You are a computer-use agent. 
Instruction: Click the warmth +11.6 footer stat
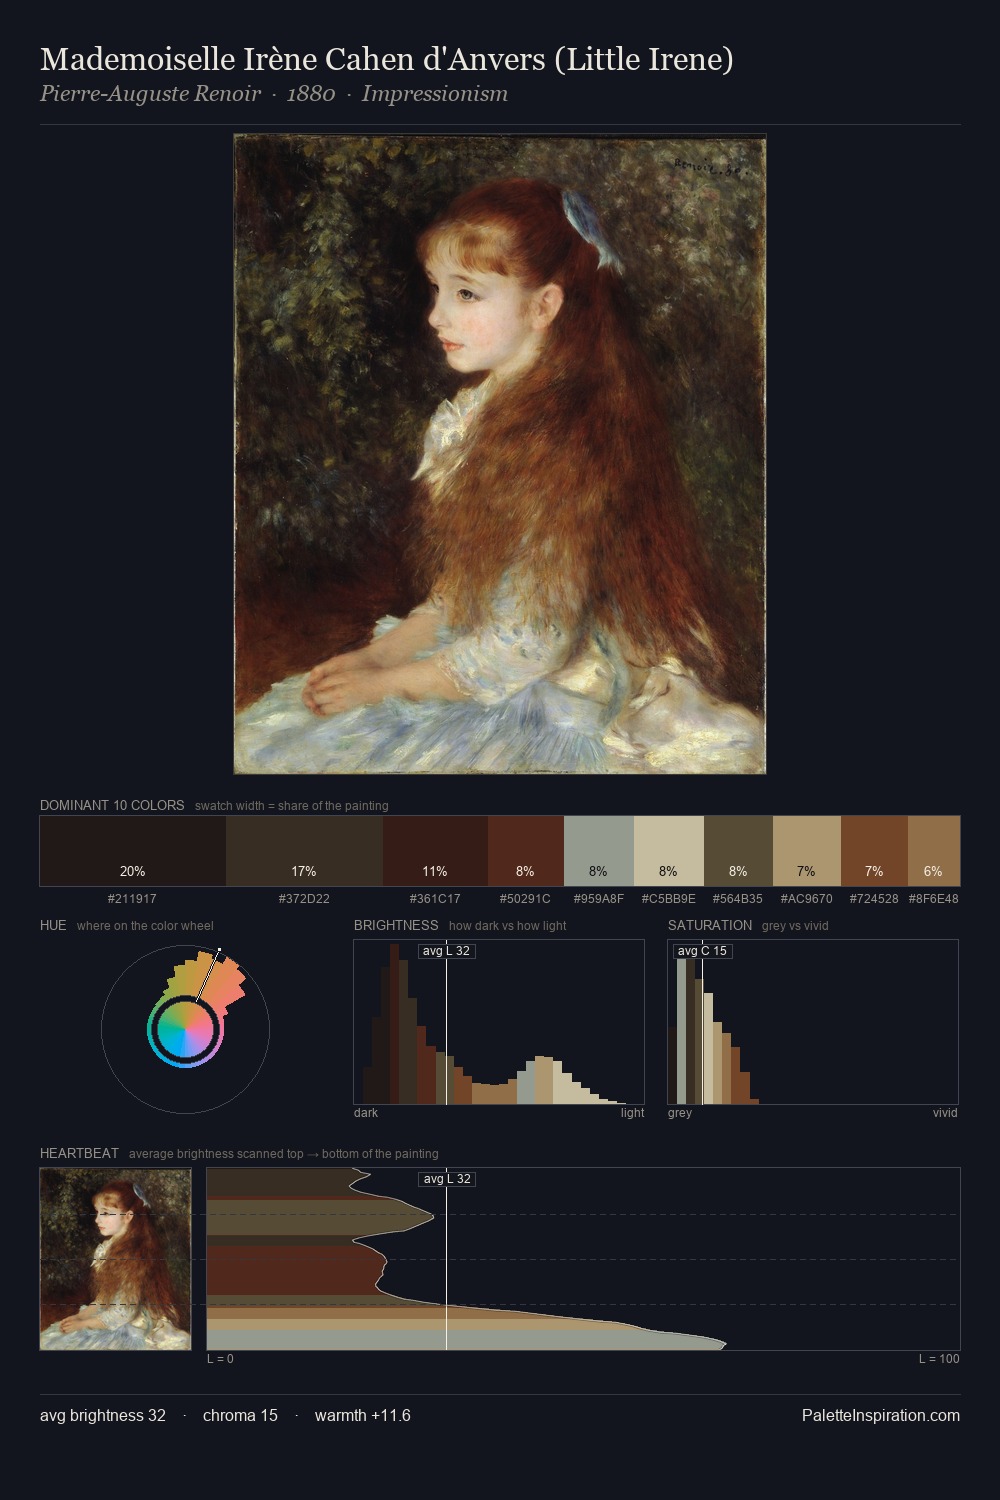(x=363, y=1415)
